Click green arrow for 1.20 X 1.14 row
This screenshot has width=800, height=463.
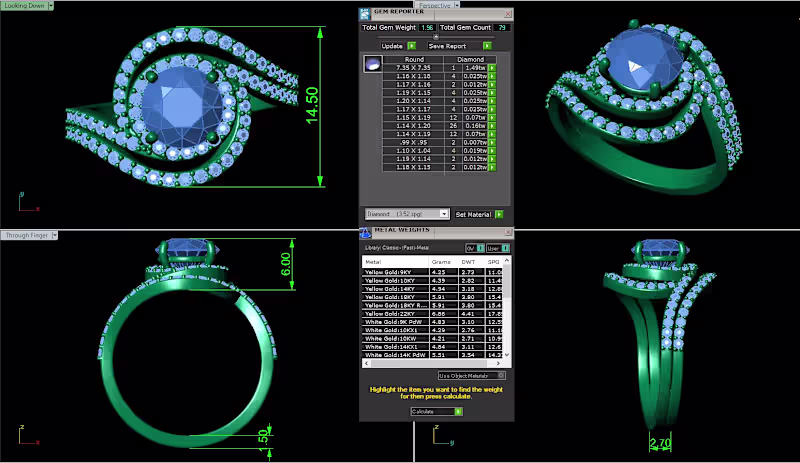coord(492,101)
